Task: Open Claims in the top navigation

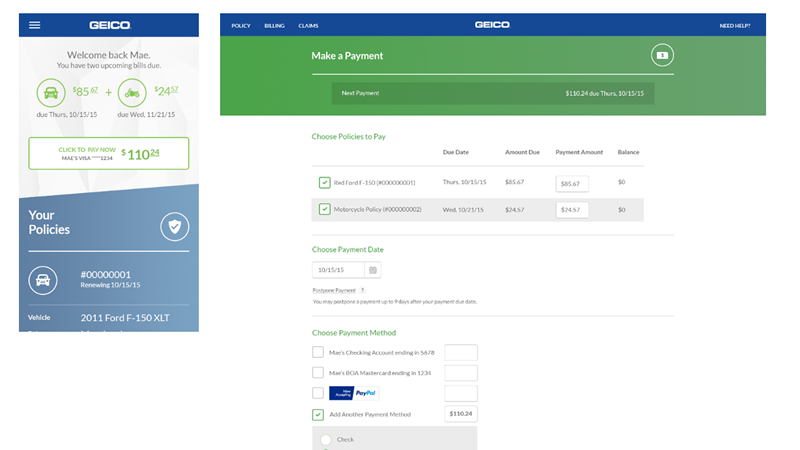Action: 308,25
